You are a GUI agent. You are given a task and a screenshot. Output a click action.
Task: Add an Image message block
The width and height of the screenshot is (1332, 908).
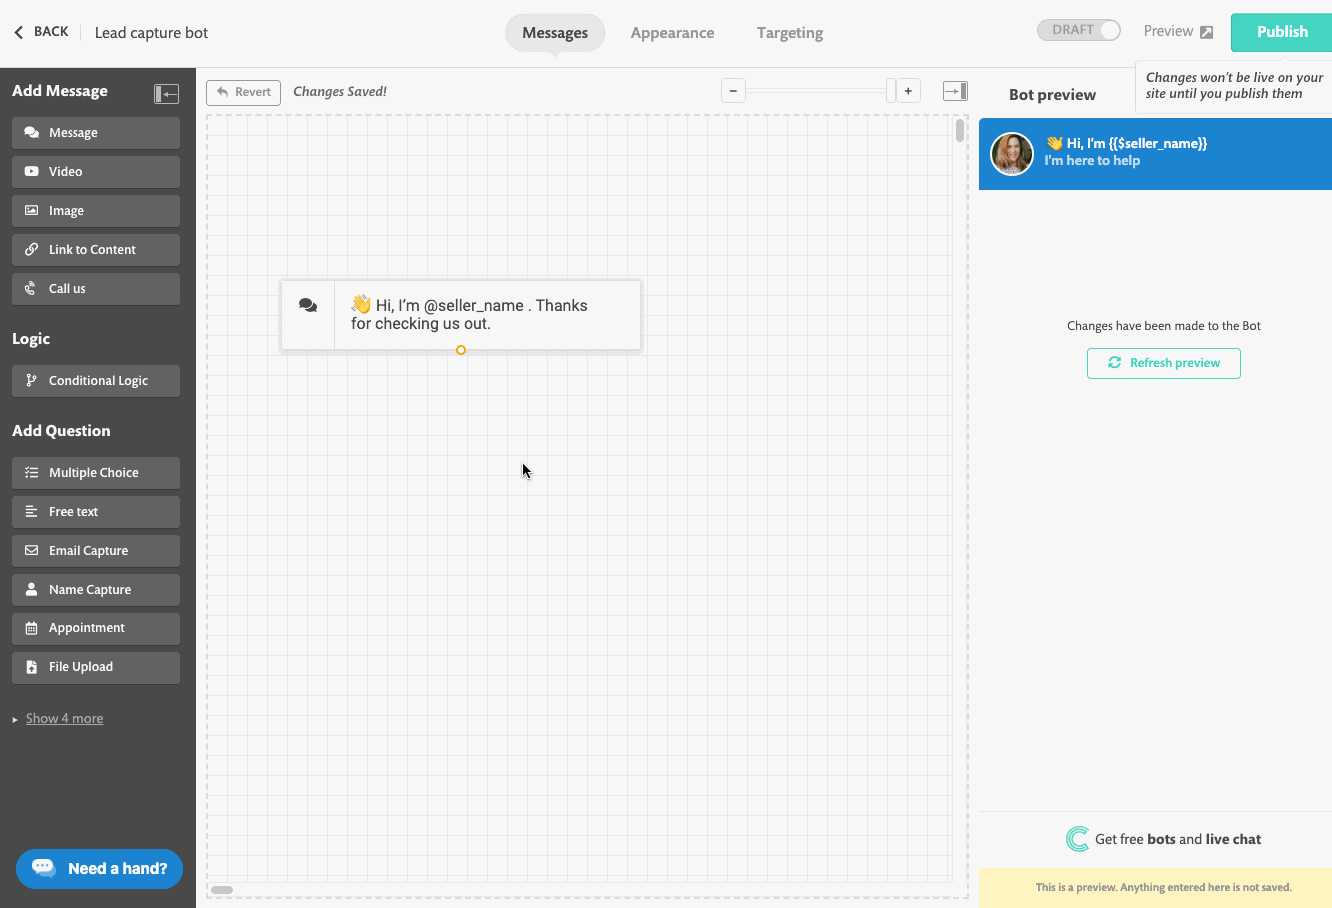[x=95, y=210]
